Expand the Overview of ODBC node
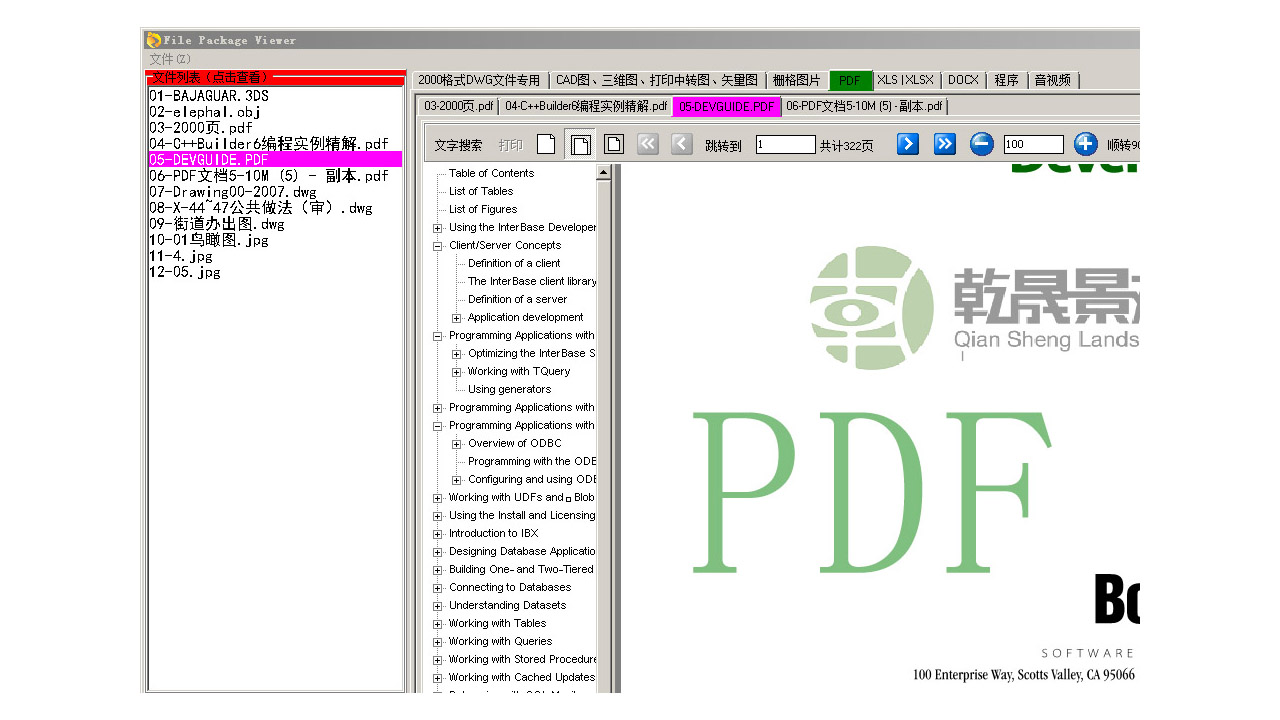 tap(457, 444)
